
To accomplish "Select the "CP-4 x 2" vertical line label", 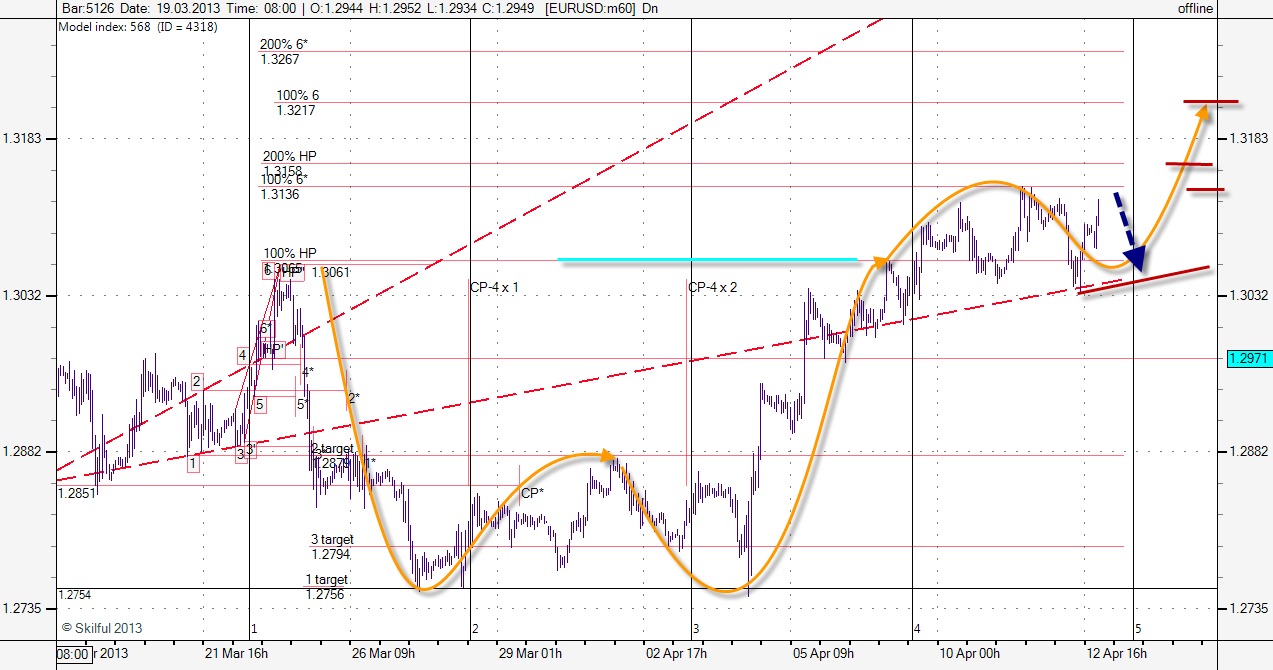I will coord(713,287).
